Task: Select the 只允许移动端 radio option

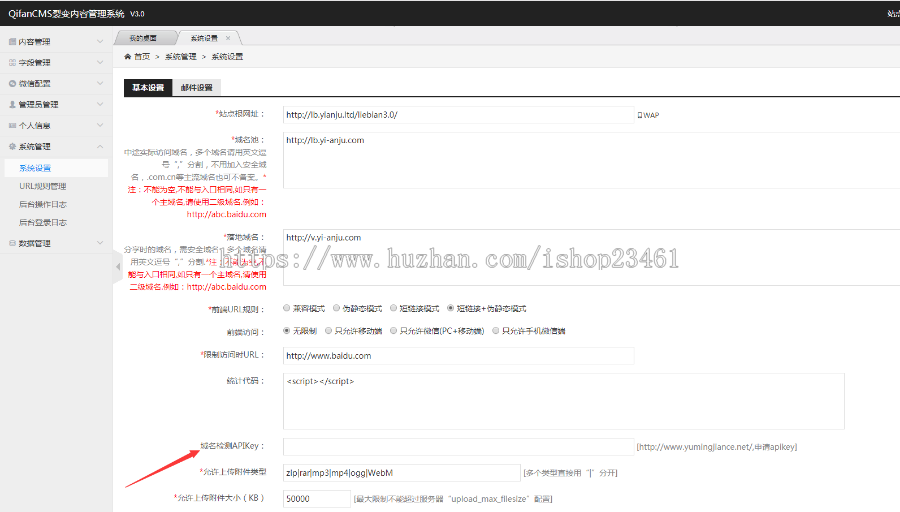Action: (328, 331)
